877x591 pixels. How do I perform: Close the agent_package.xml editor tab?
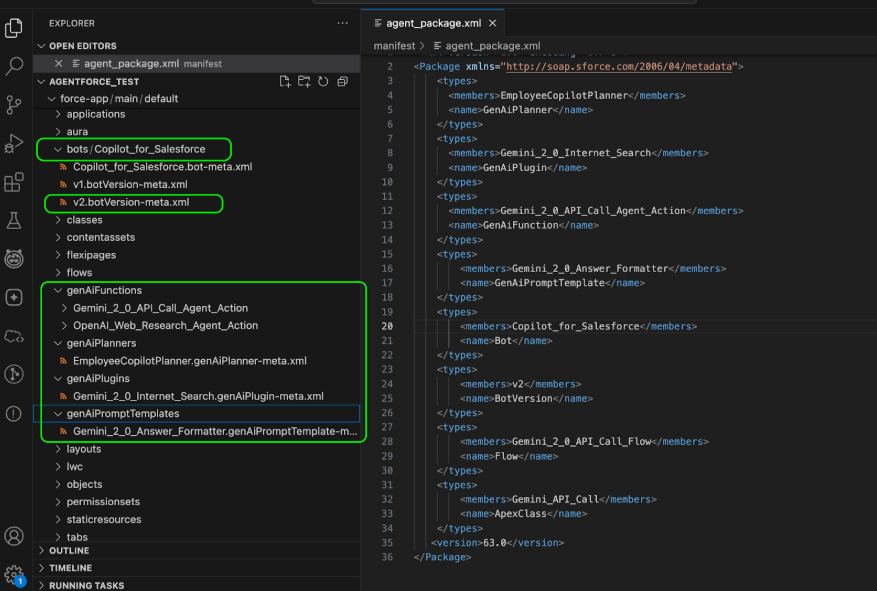(x=492, y=23)
